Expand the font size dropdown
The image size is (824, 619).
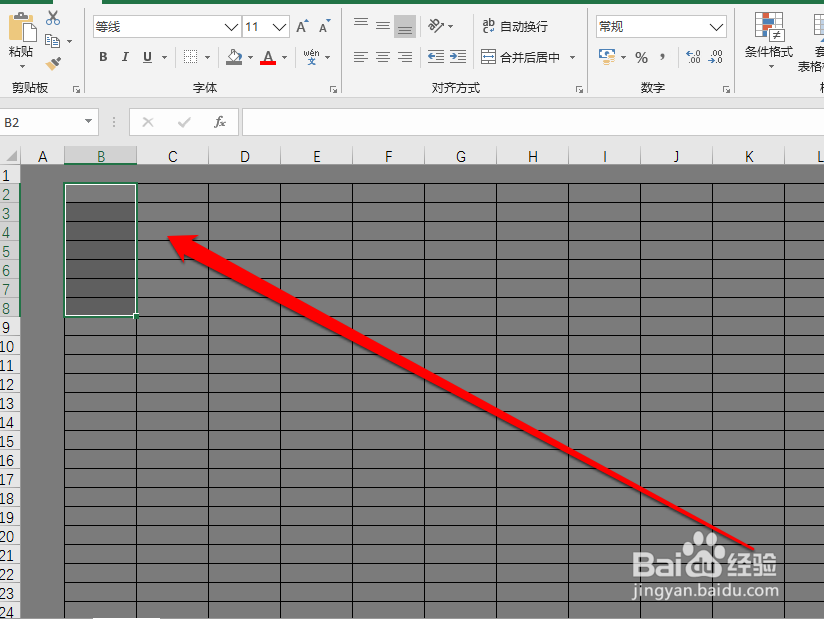pyautogui.click(x=278, y=26)
